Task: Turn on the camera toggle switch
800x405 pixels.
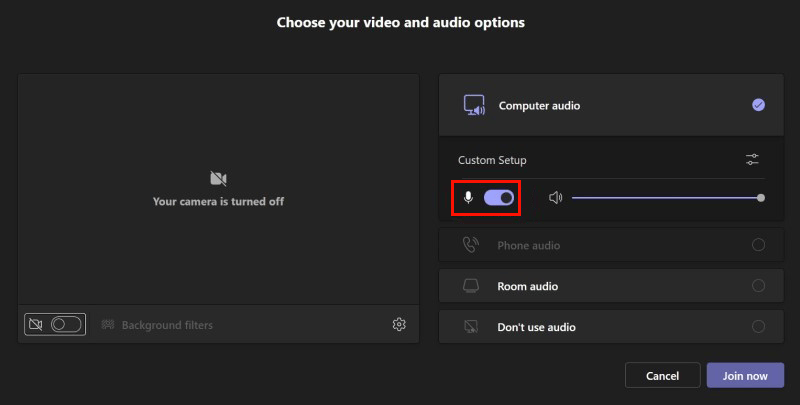Action: tap(66, 324)
